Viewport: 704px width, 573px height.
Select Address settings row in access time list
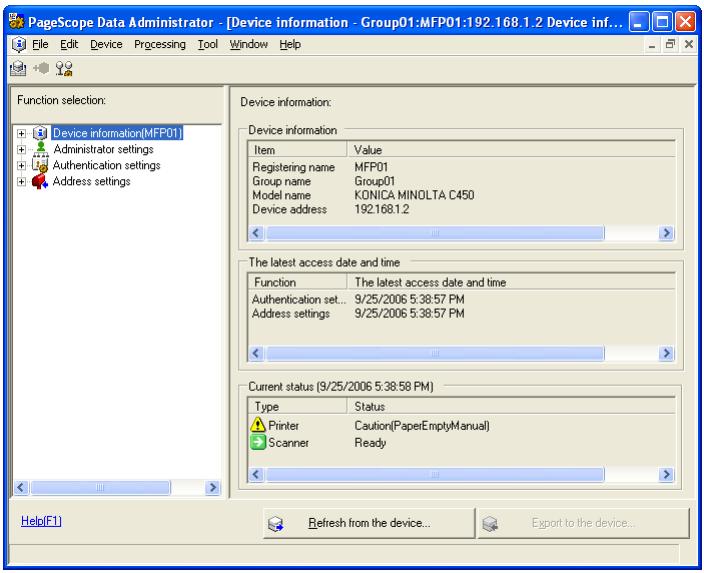tap(462, 313)
